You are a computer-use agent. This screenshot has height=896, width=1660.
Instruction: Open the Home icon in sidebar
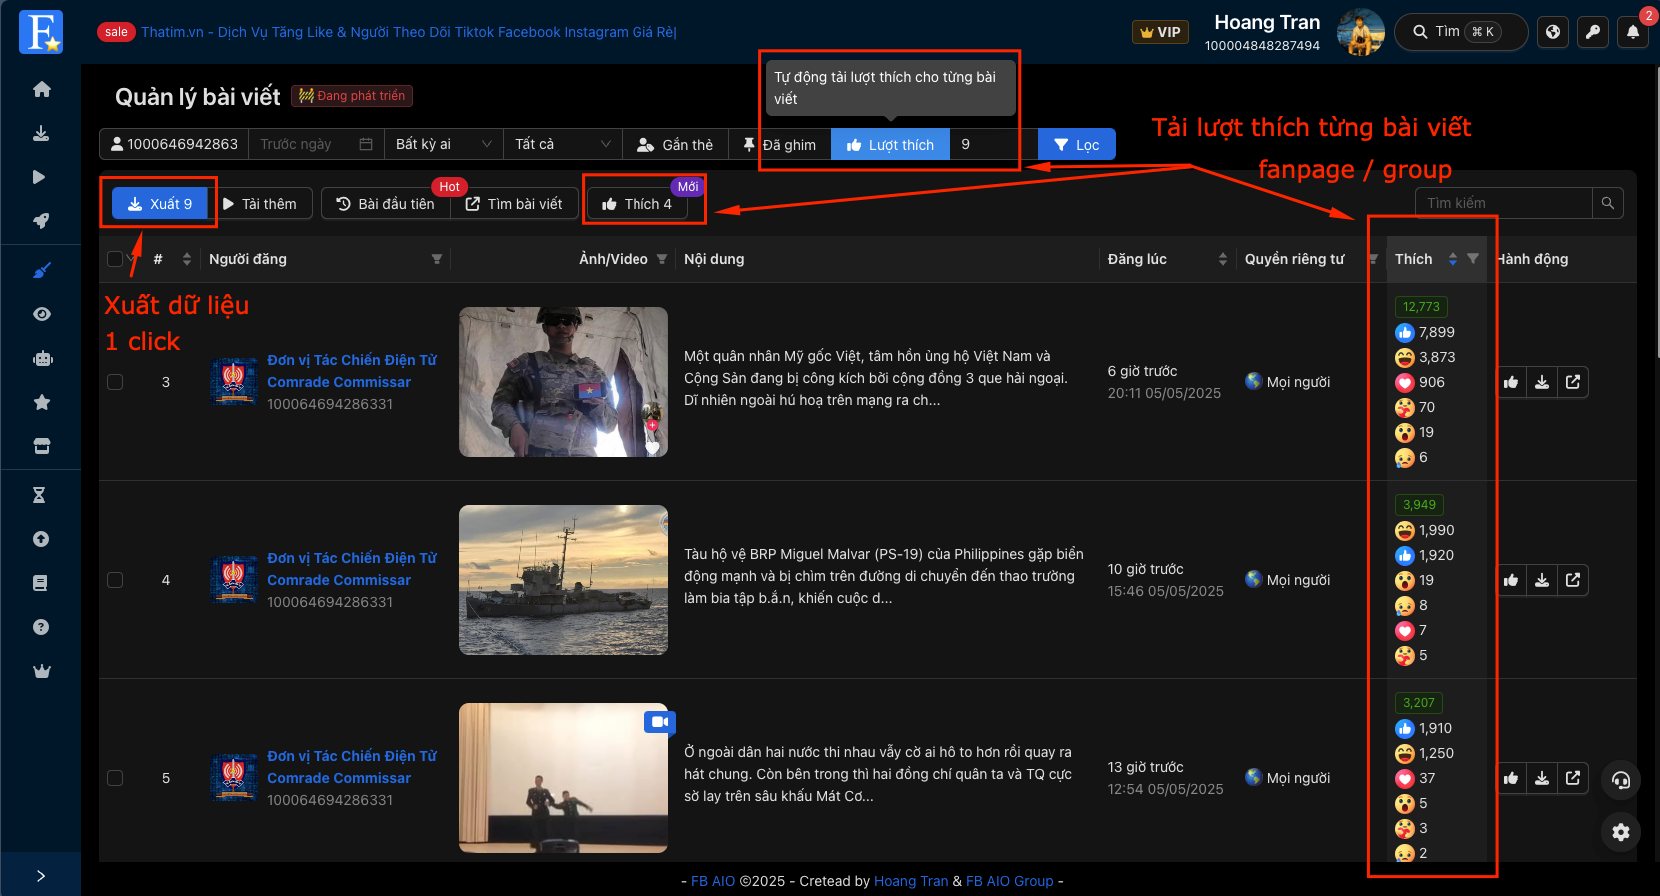pos(41,89)
